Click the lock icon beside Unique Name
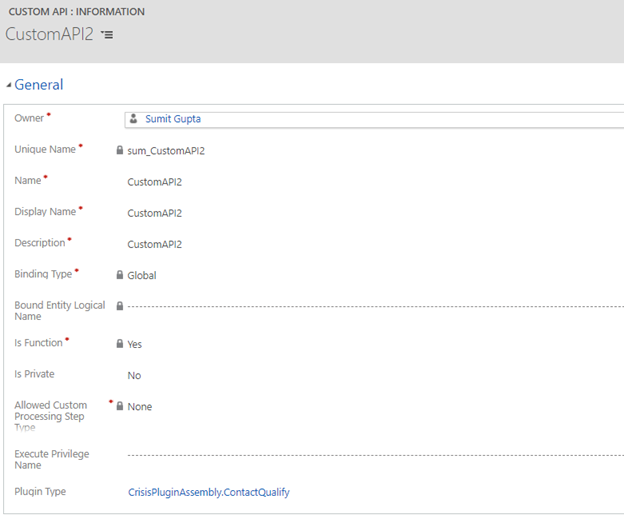Image resolution: width=624 pixels, height=515 pixels. (120, 150)
